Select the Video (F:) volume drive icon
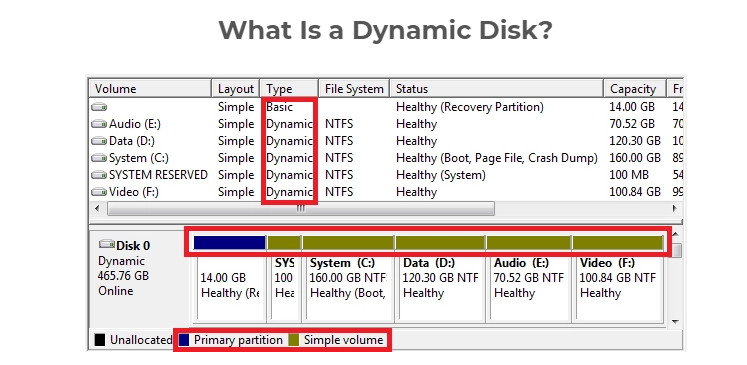The width and height of the screenshot is (747, 365). coord(99,193)
